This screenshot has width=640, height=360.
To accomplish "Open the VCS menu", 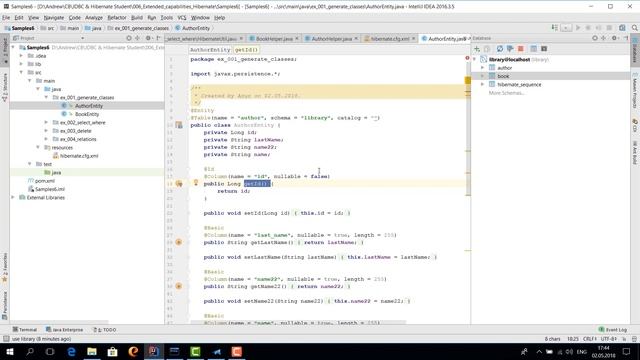I will click(x=182, y=18).
